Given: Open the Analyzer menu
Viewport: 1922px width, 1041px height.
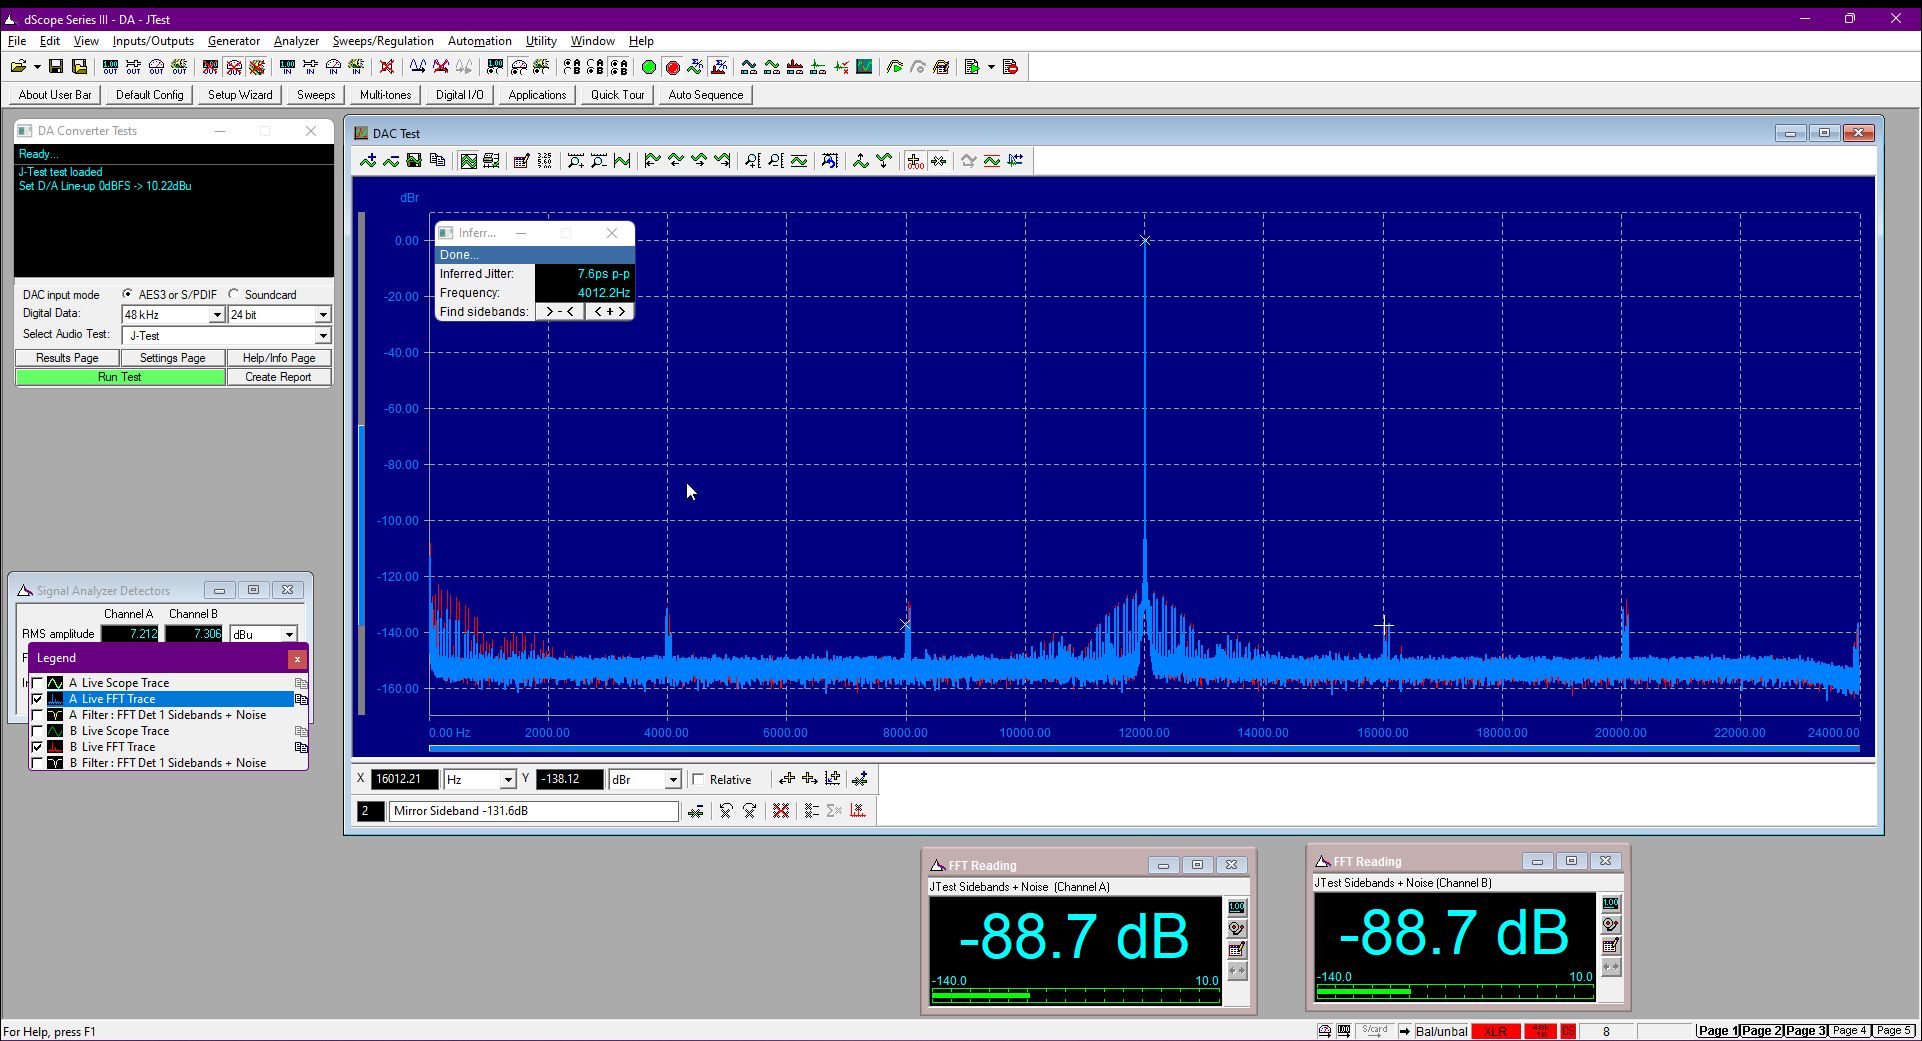Looking at the screenshot, I should (x=296, y=41).
